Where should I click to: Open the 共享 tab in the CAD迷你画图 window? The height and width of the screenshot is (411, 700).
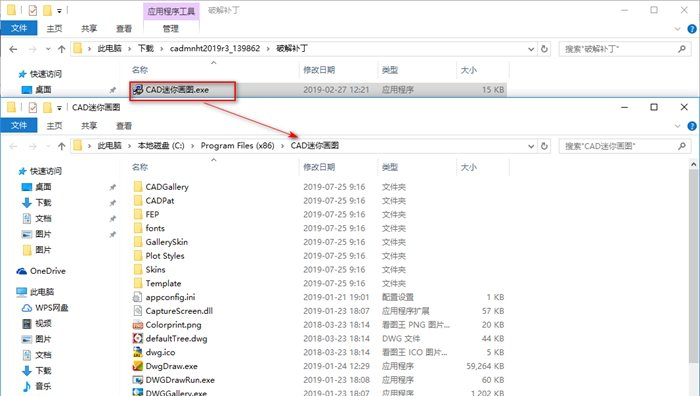coord(89,126)
